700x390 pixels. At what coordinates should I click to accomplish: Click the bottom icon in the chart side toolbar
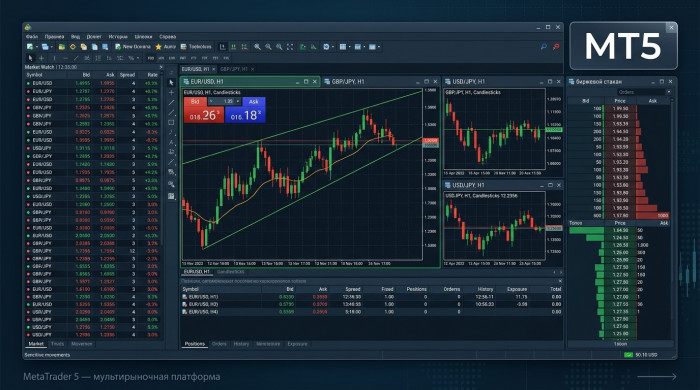[x=171, y=196]
